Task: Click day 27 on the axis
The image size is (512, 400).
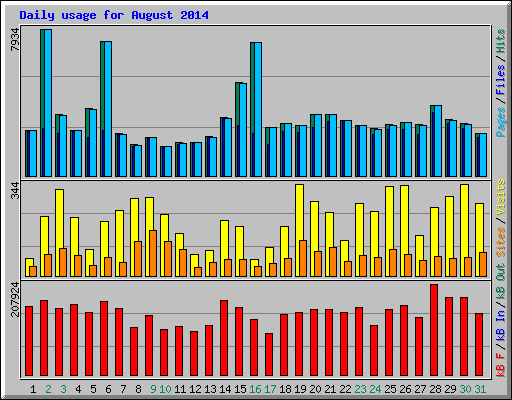Action: click(x=420, y=389)
